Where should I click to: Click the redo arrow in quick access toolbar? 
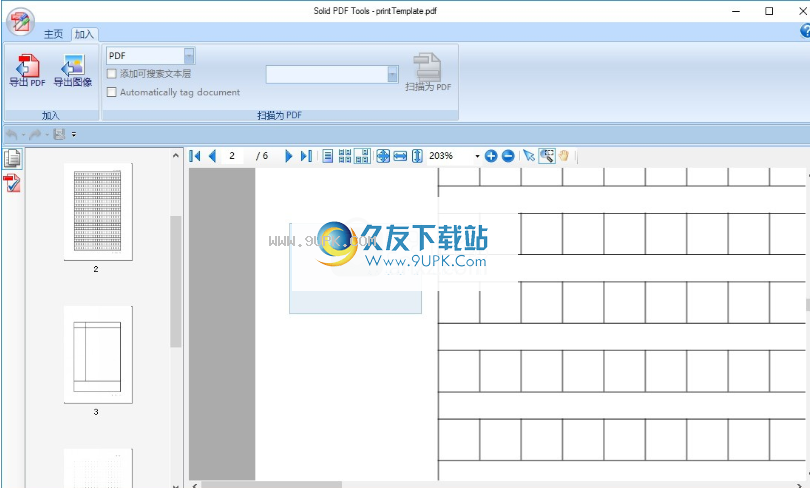click(35, 135)
